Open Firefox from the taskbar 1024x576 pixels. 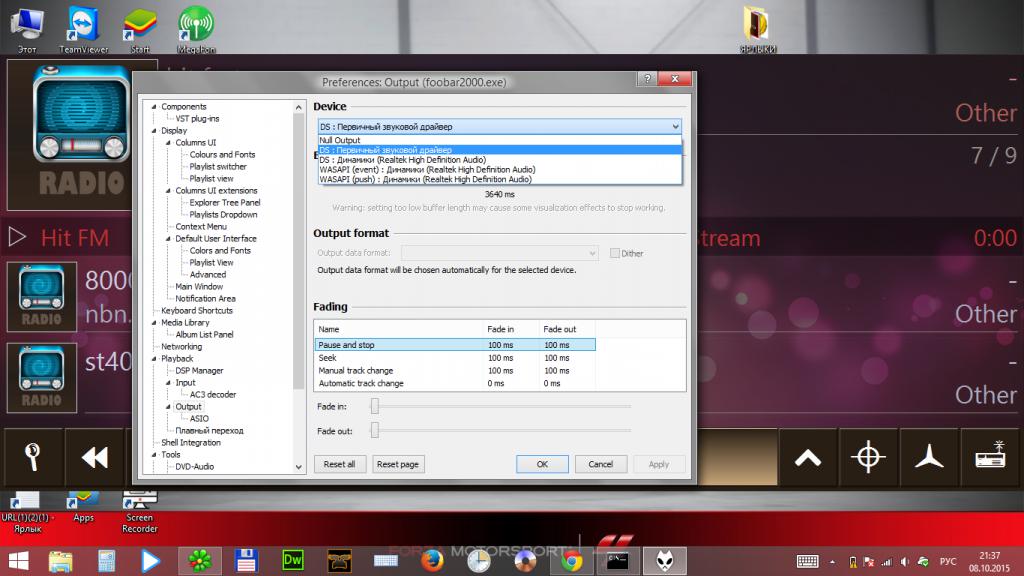(432, 560)
